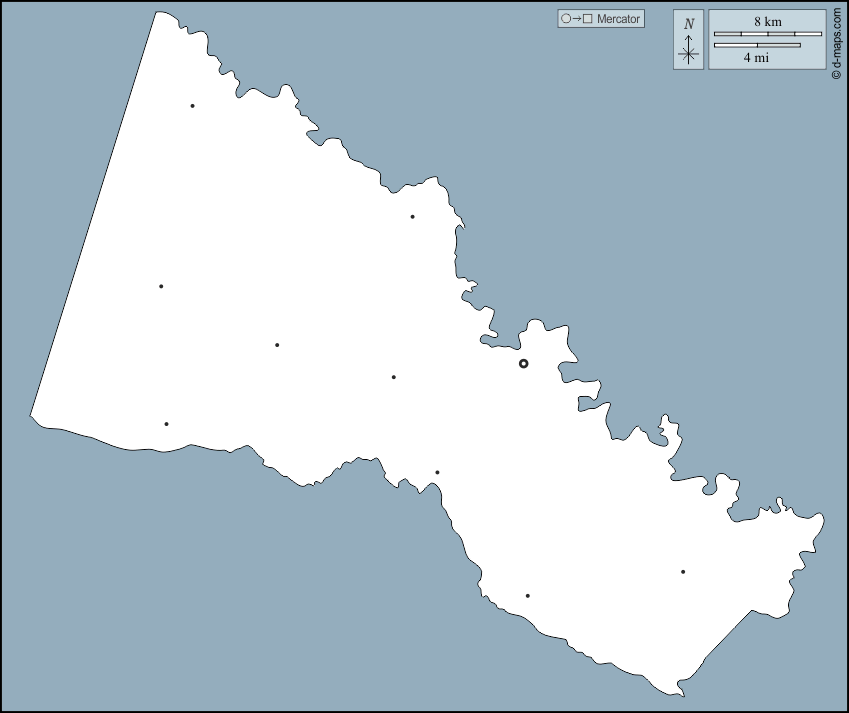Click the star symbol beneath the north arrow
Image resolution: width=849 pixels, height=713 pixels.
click(x=688, y=55)
